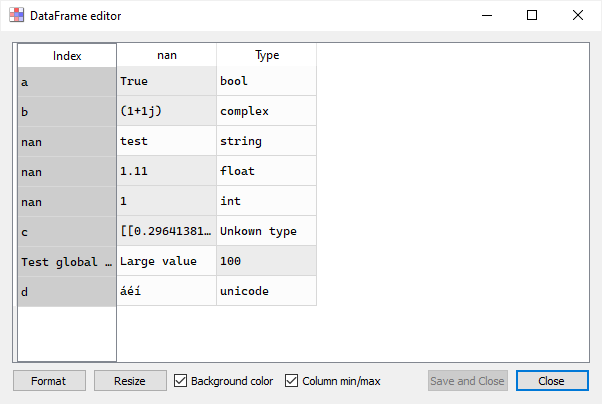Viewport: 602px width, 404px height.
Task: Click the Save and Close button
Action: tap(468, 381)
